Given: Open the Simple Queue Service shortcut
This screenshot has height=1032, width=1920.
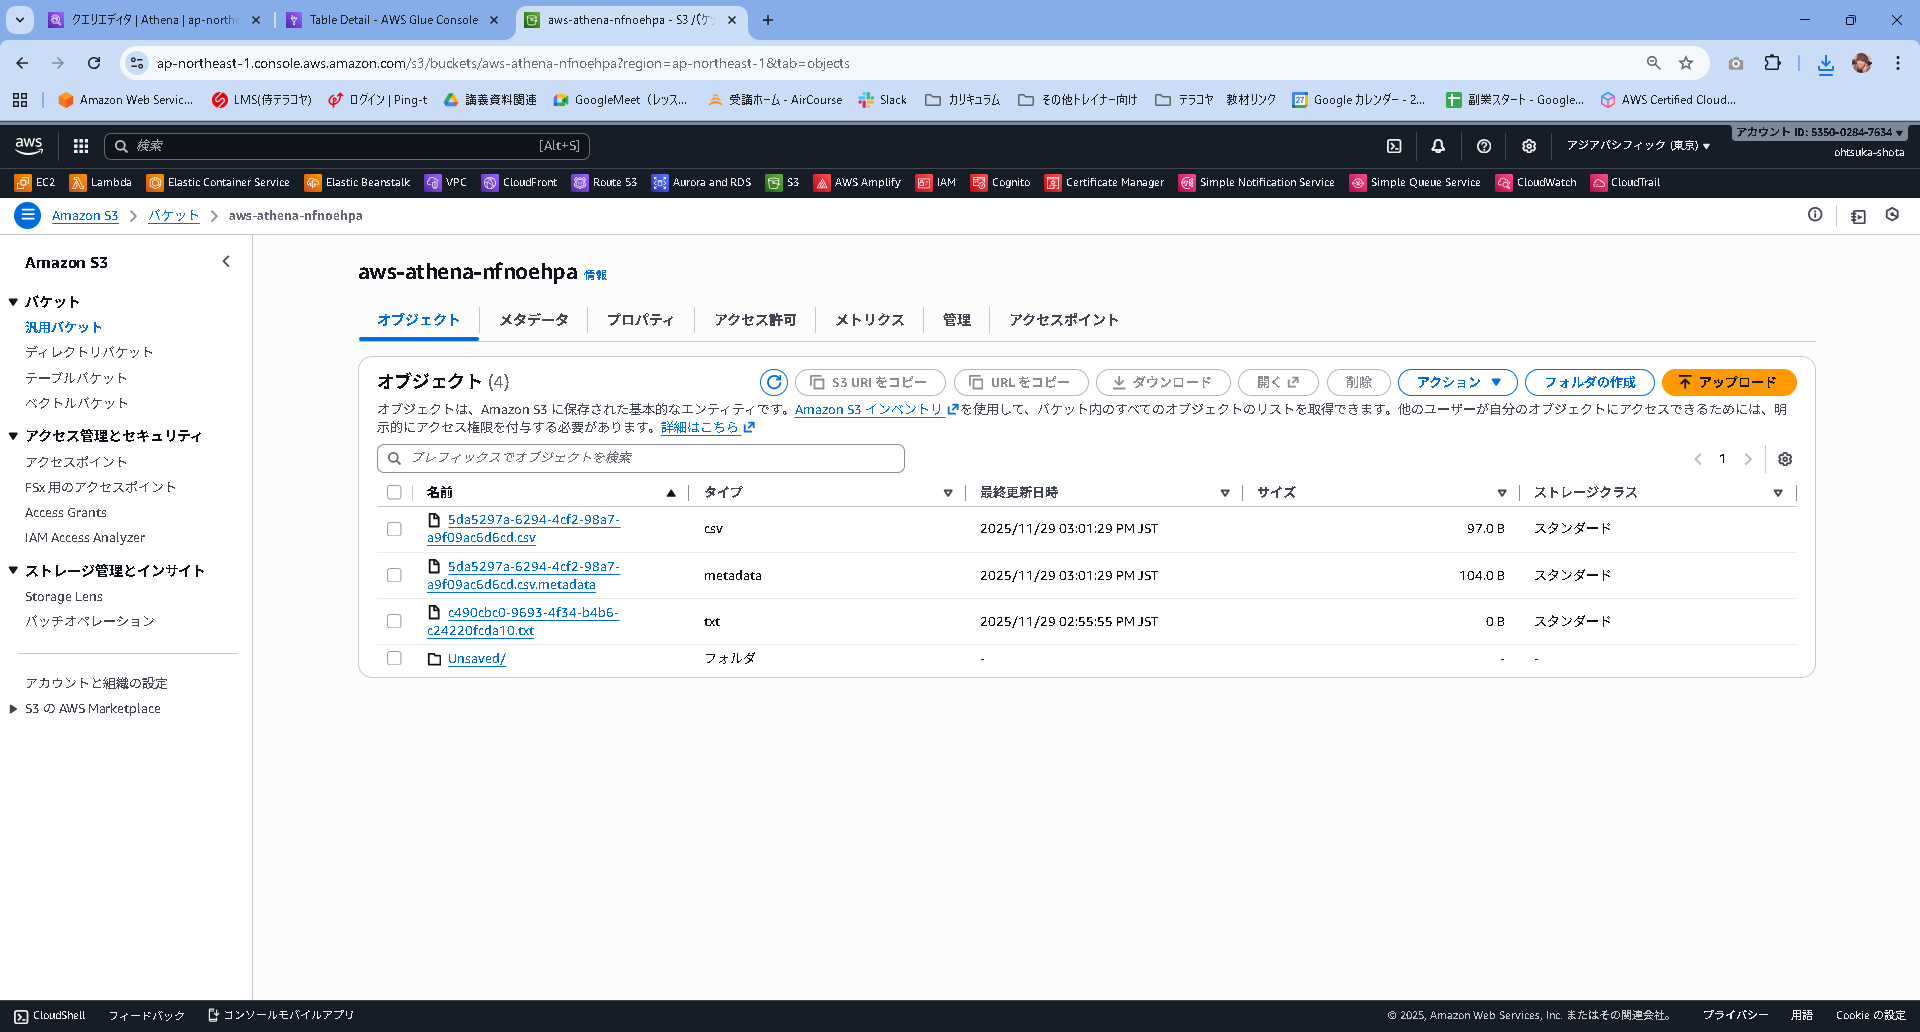Looking at the screenshot, I should point(1415,182).
